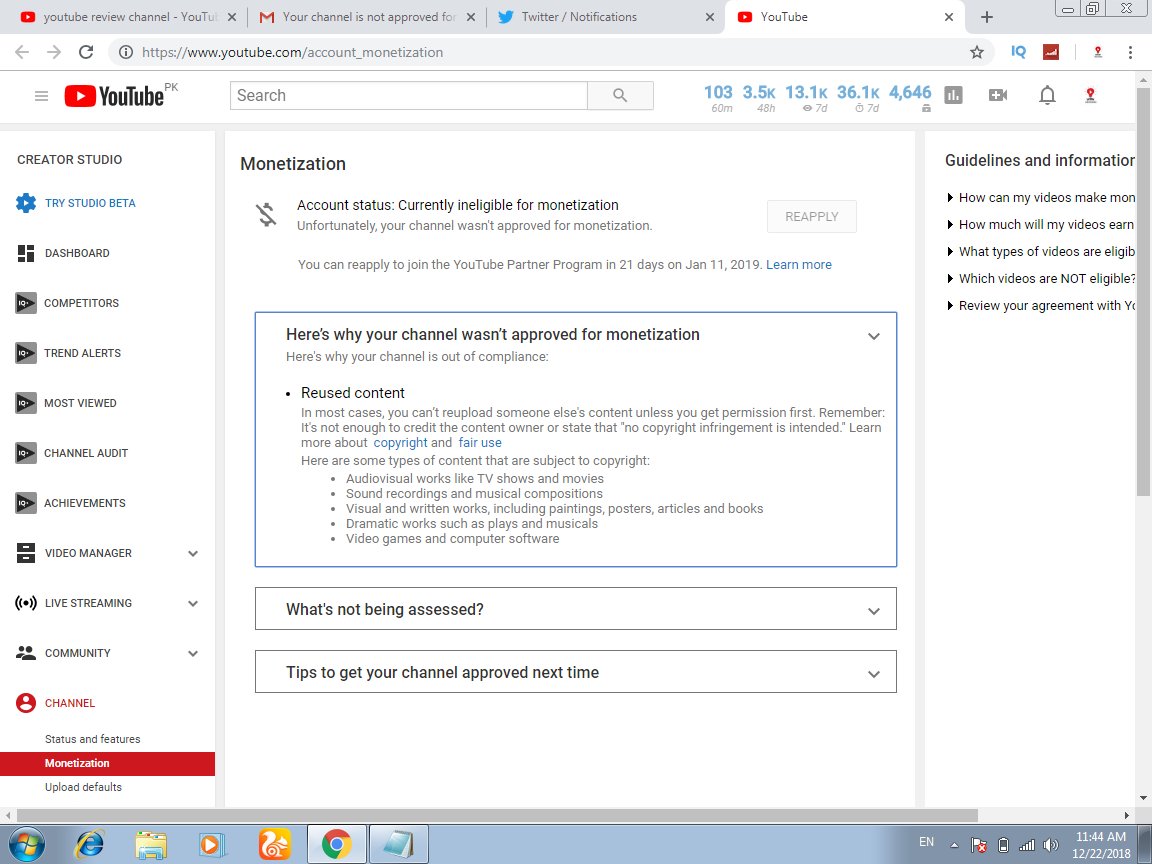Open the account avatar menu in YouTube header
1152x864 pixels.
pos(1090,95)
